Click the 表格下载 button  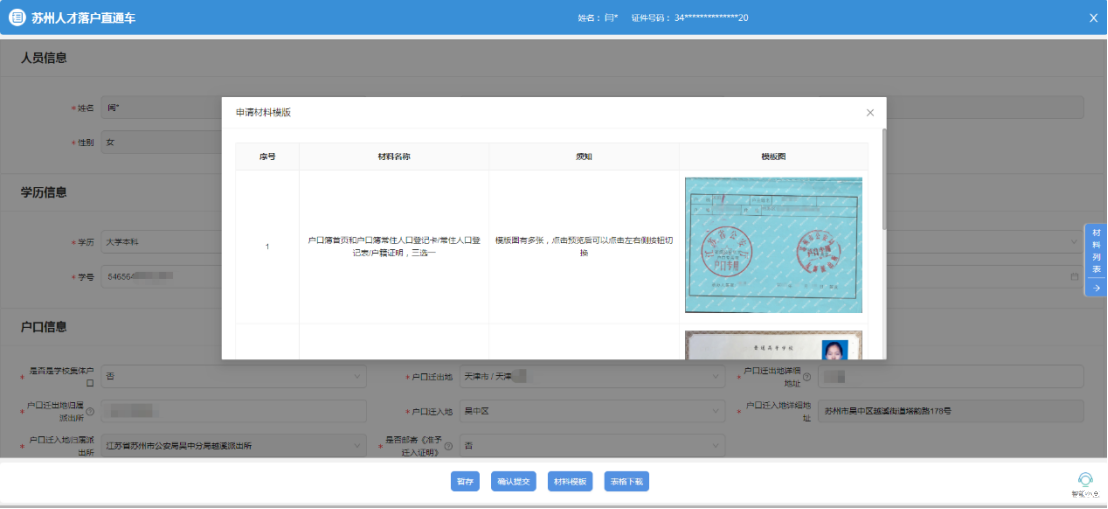coord(627,482)
